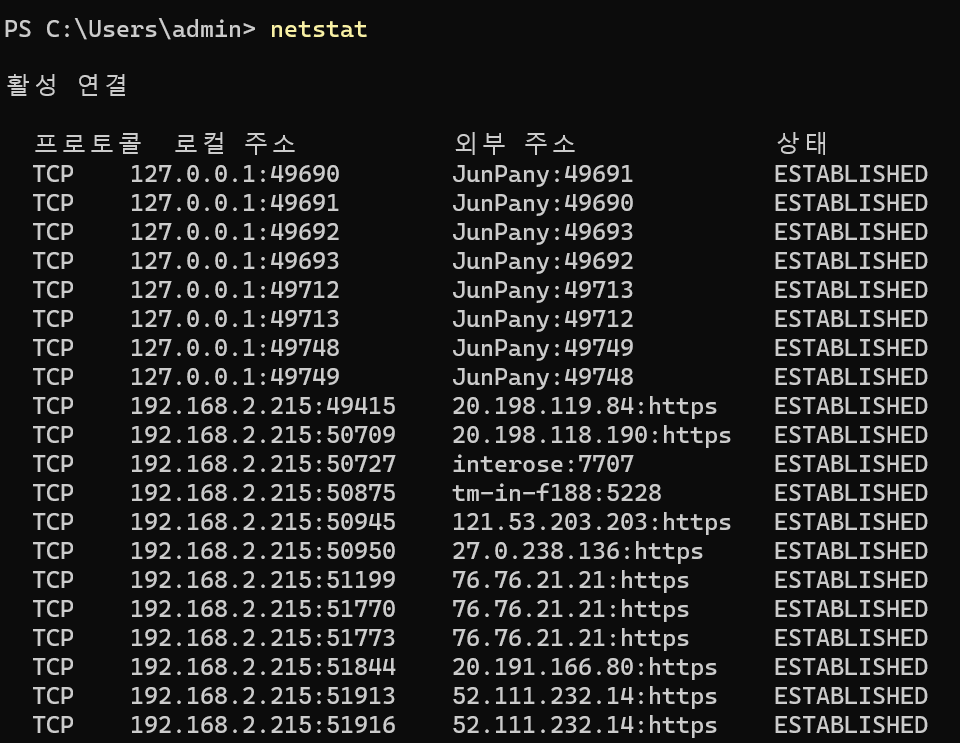Click local address 192.168.2.215:51916
960x743 pixels.
pyautogui.click(x=263, y=725)
